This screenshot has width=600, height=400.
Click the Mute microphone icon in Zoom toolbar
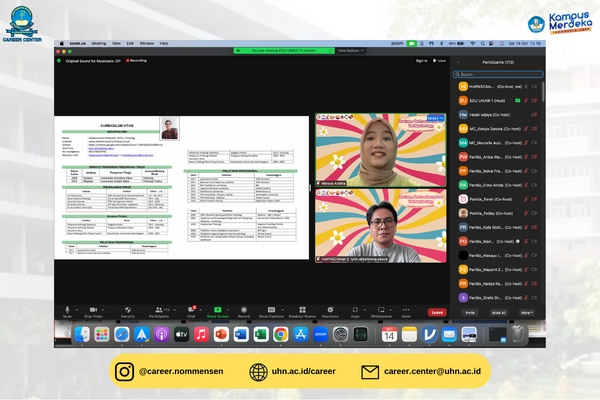68,307
